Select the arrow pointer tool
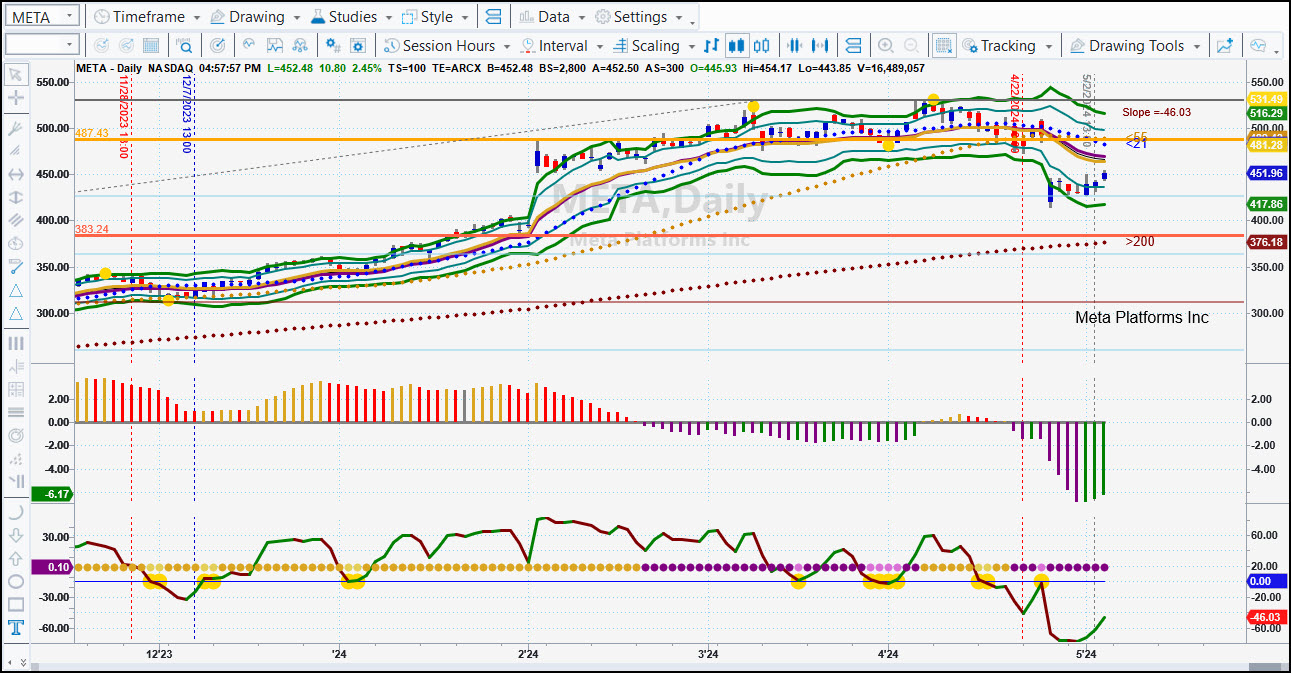The image size is (1291, 673). coord(16,74)
